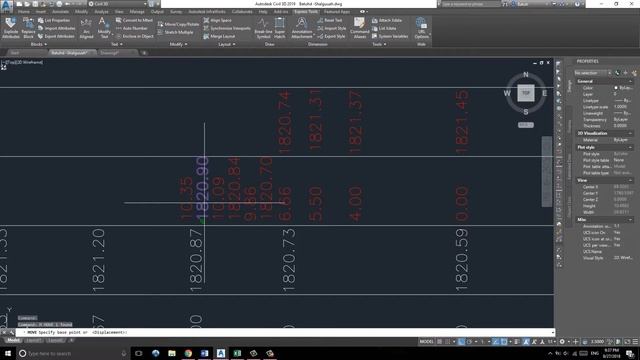Viewport: 640px width, 360px height.
Task: Click the Explode Attributes tool
Action: (11, 28)
